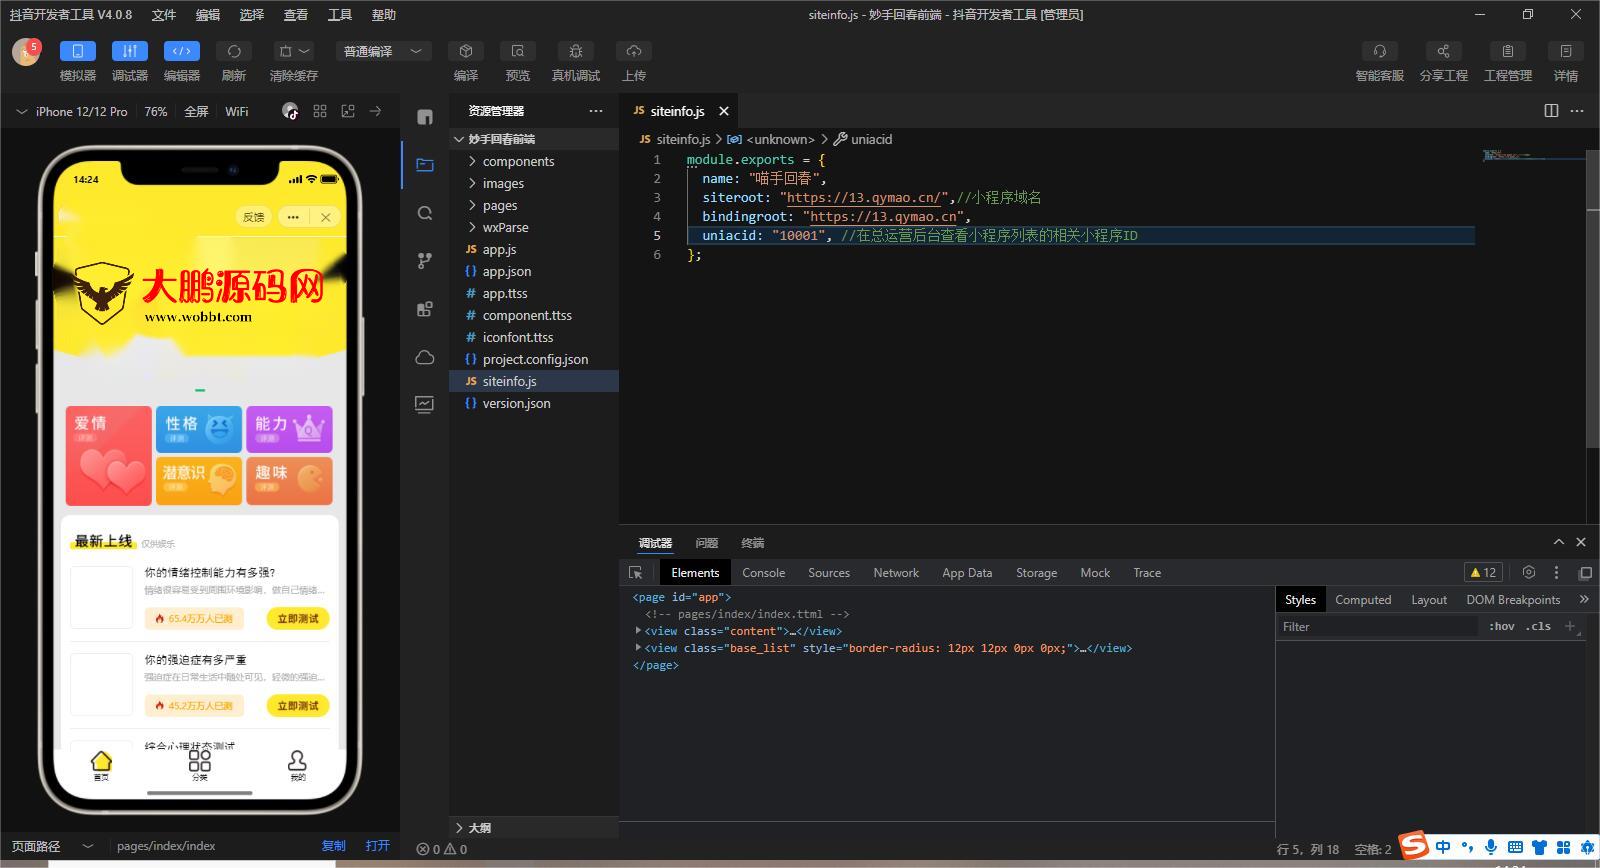Change the 76% simulator zoom
1600x868 pixels.
[156, 112]
